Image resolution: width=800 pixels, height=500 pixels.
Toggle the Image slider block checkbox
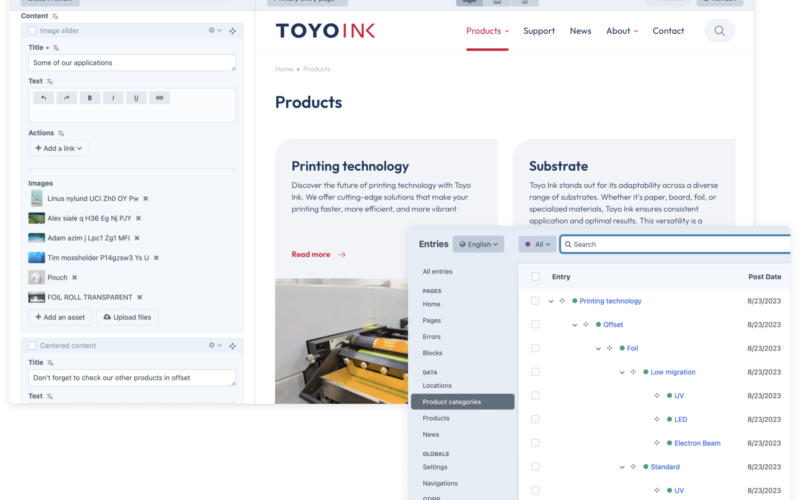pyautogui.click(x=32, y=31)
